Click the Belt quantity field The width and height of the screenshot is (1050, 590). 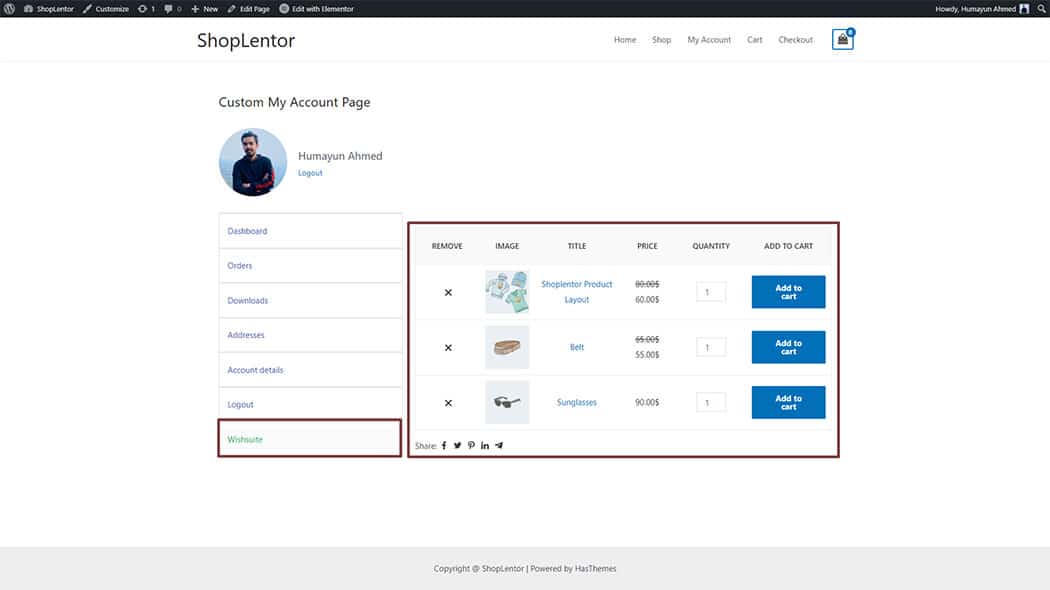pos(710,348)
